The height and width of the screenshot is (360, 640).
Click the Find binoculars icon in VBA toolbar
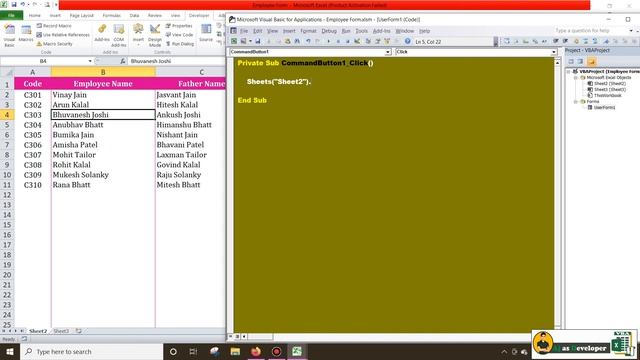[x=297, y=41]
